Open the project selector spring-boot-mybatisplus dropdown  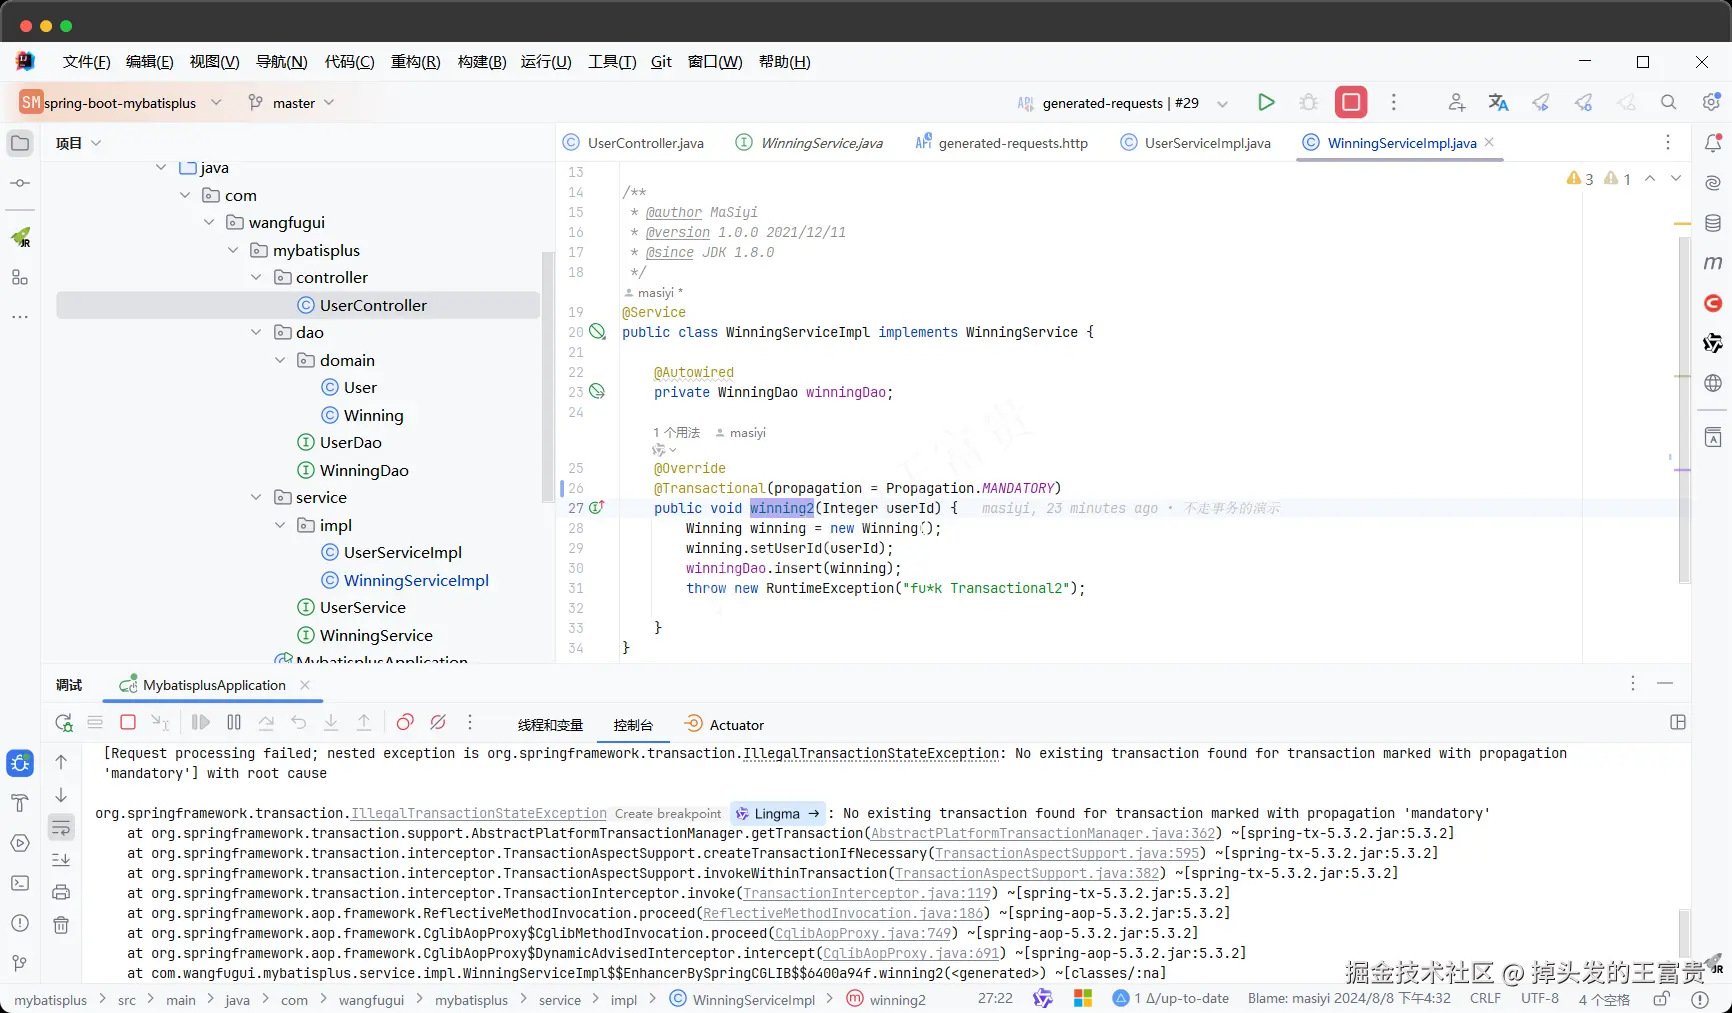click(x=121, y=102)
